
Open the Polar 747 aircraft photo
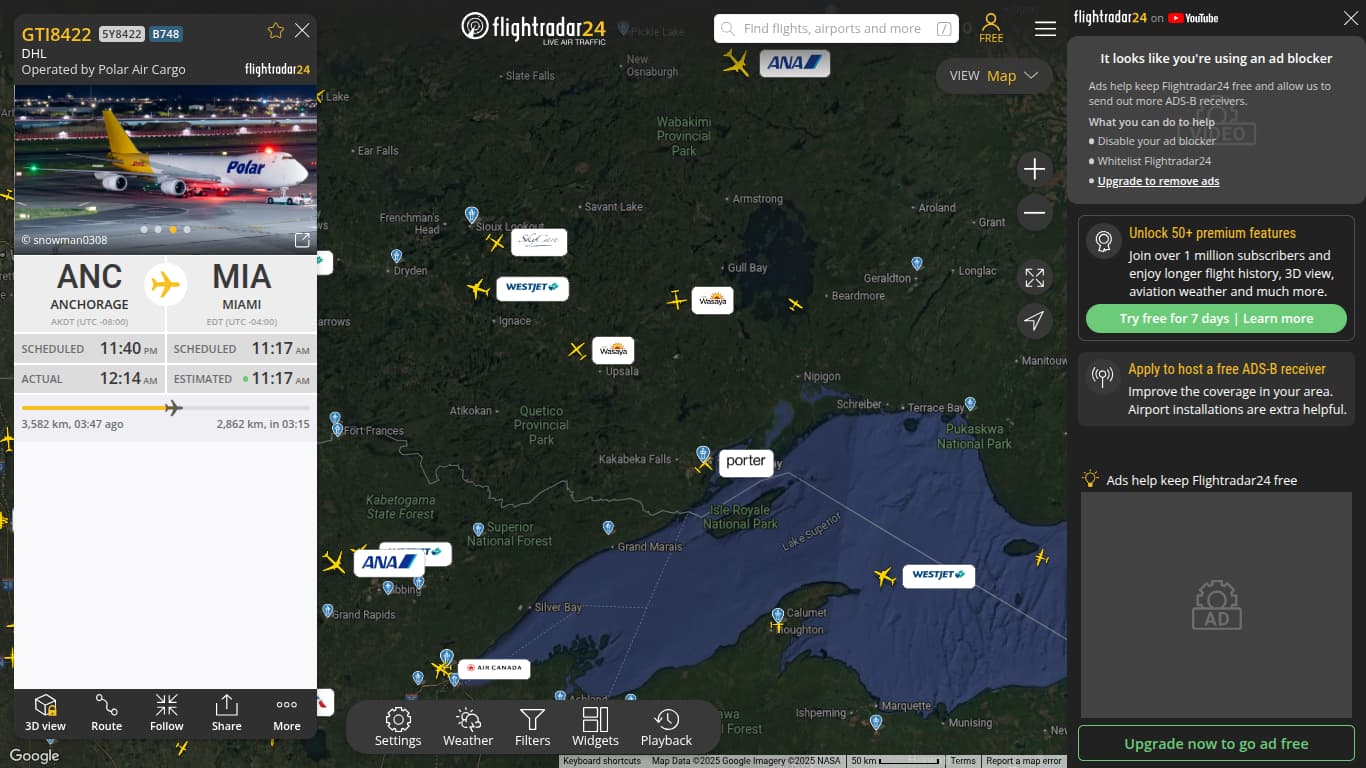pos(165,169)
